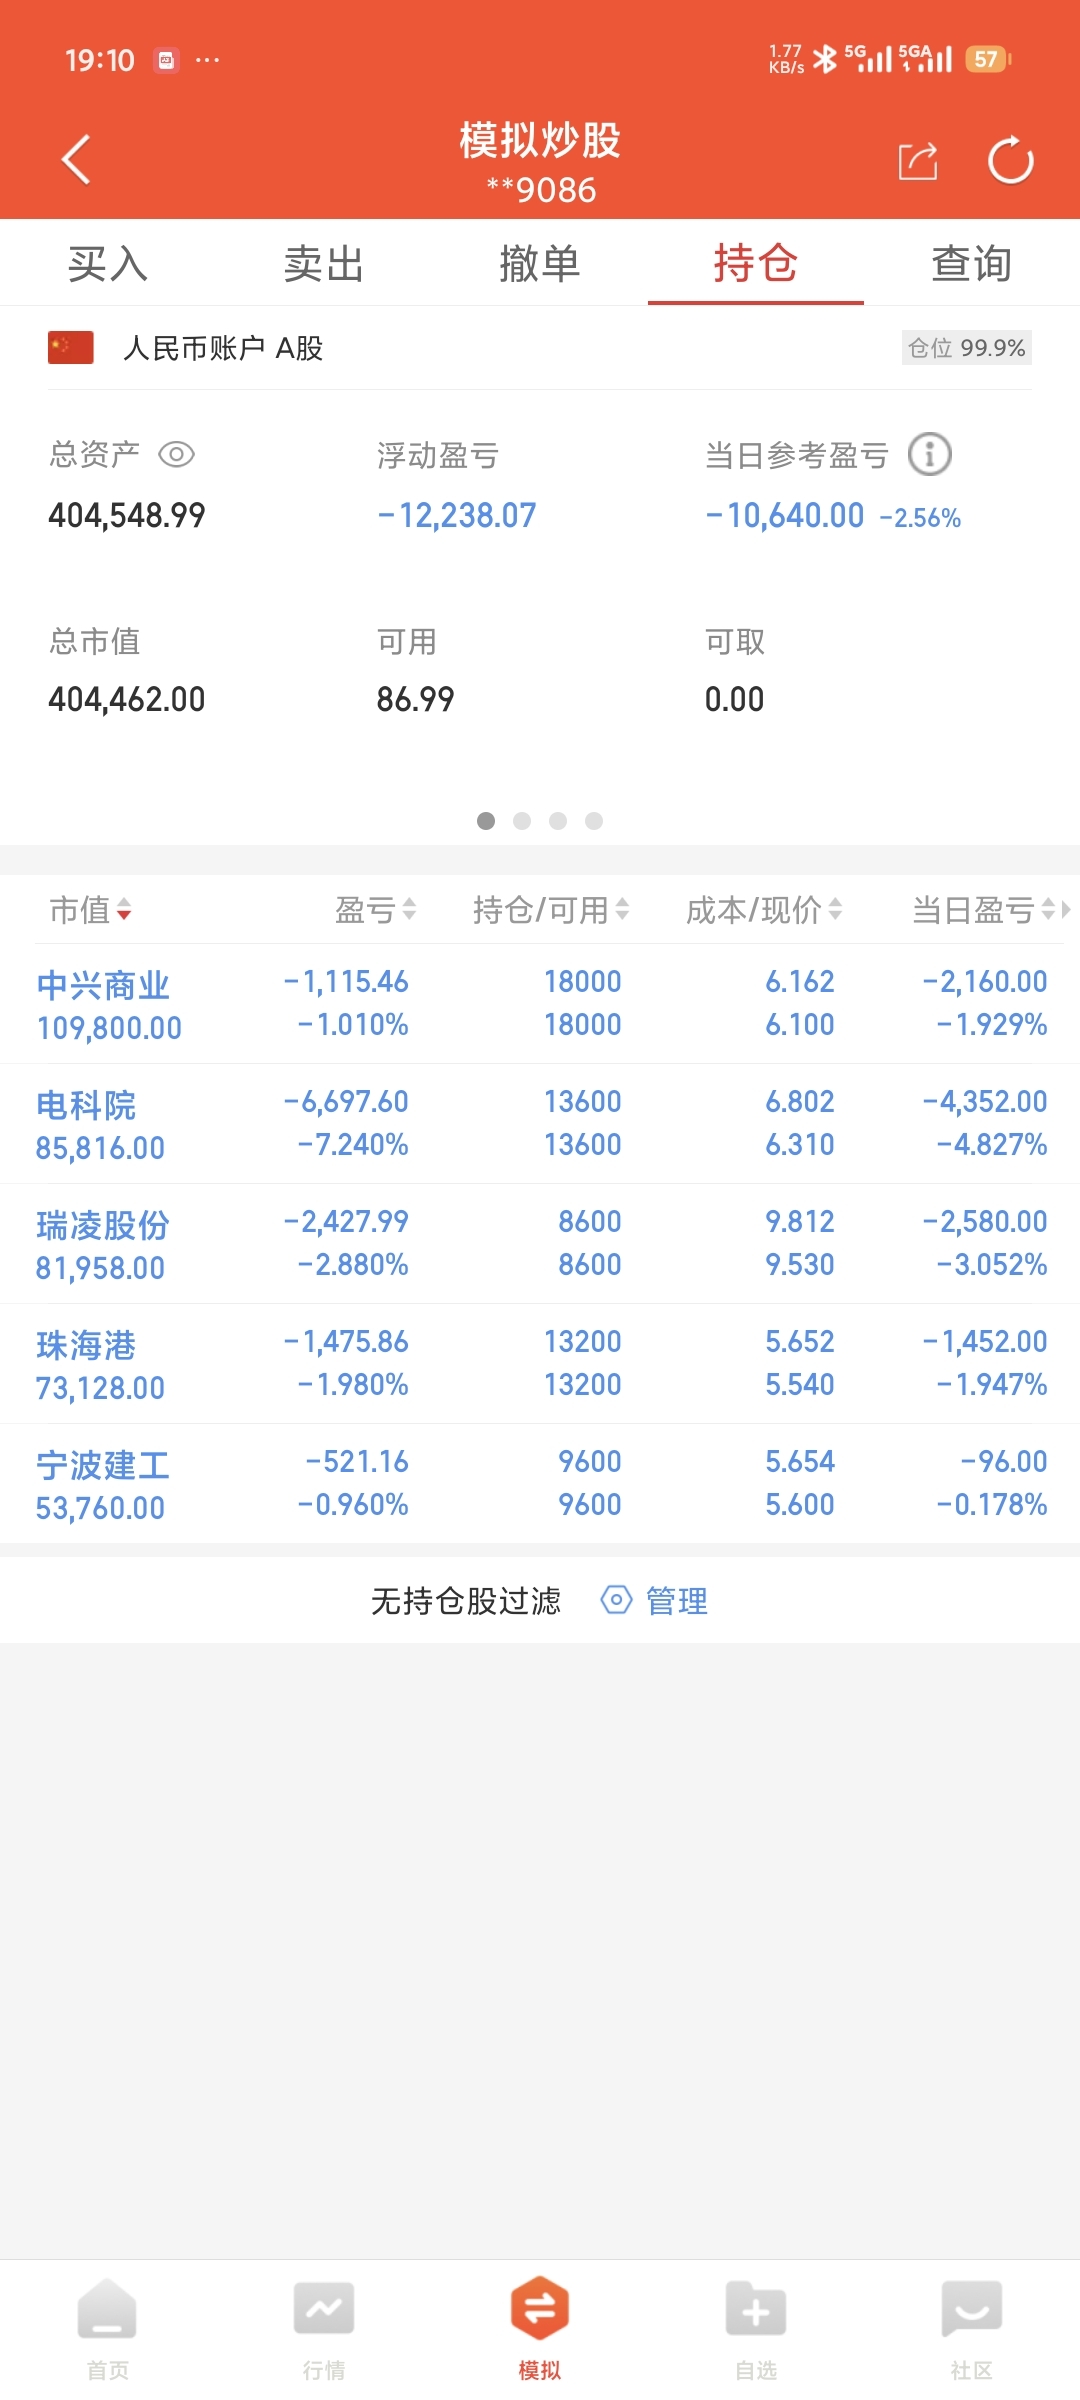Tap today's P/L value -10,640.00
Screen dimensions: 1080x2400
785,516
